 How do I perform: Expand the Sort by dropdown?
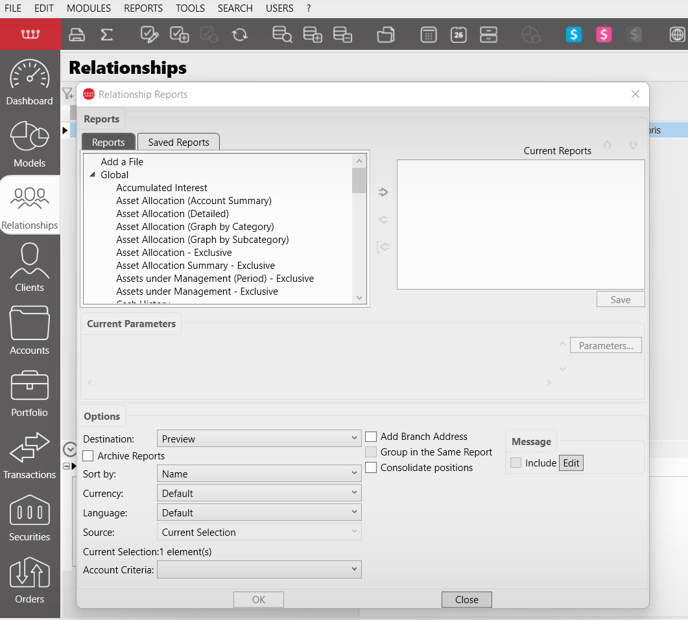coord(259,474)
